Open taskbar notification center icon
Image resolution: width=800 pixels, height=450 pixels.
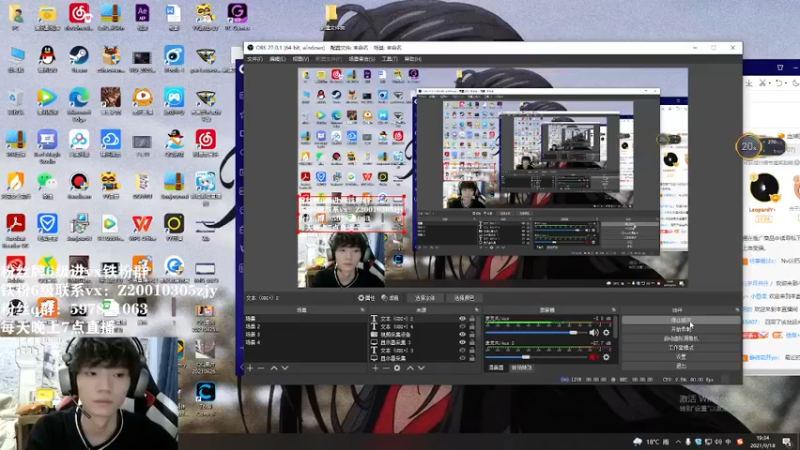pyautogui.click(x=787, y=442)
